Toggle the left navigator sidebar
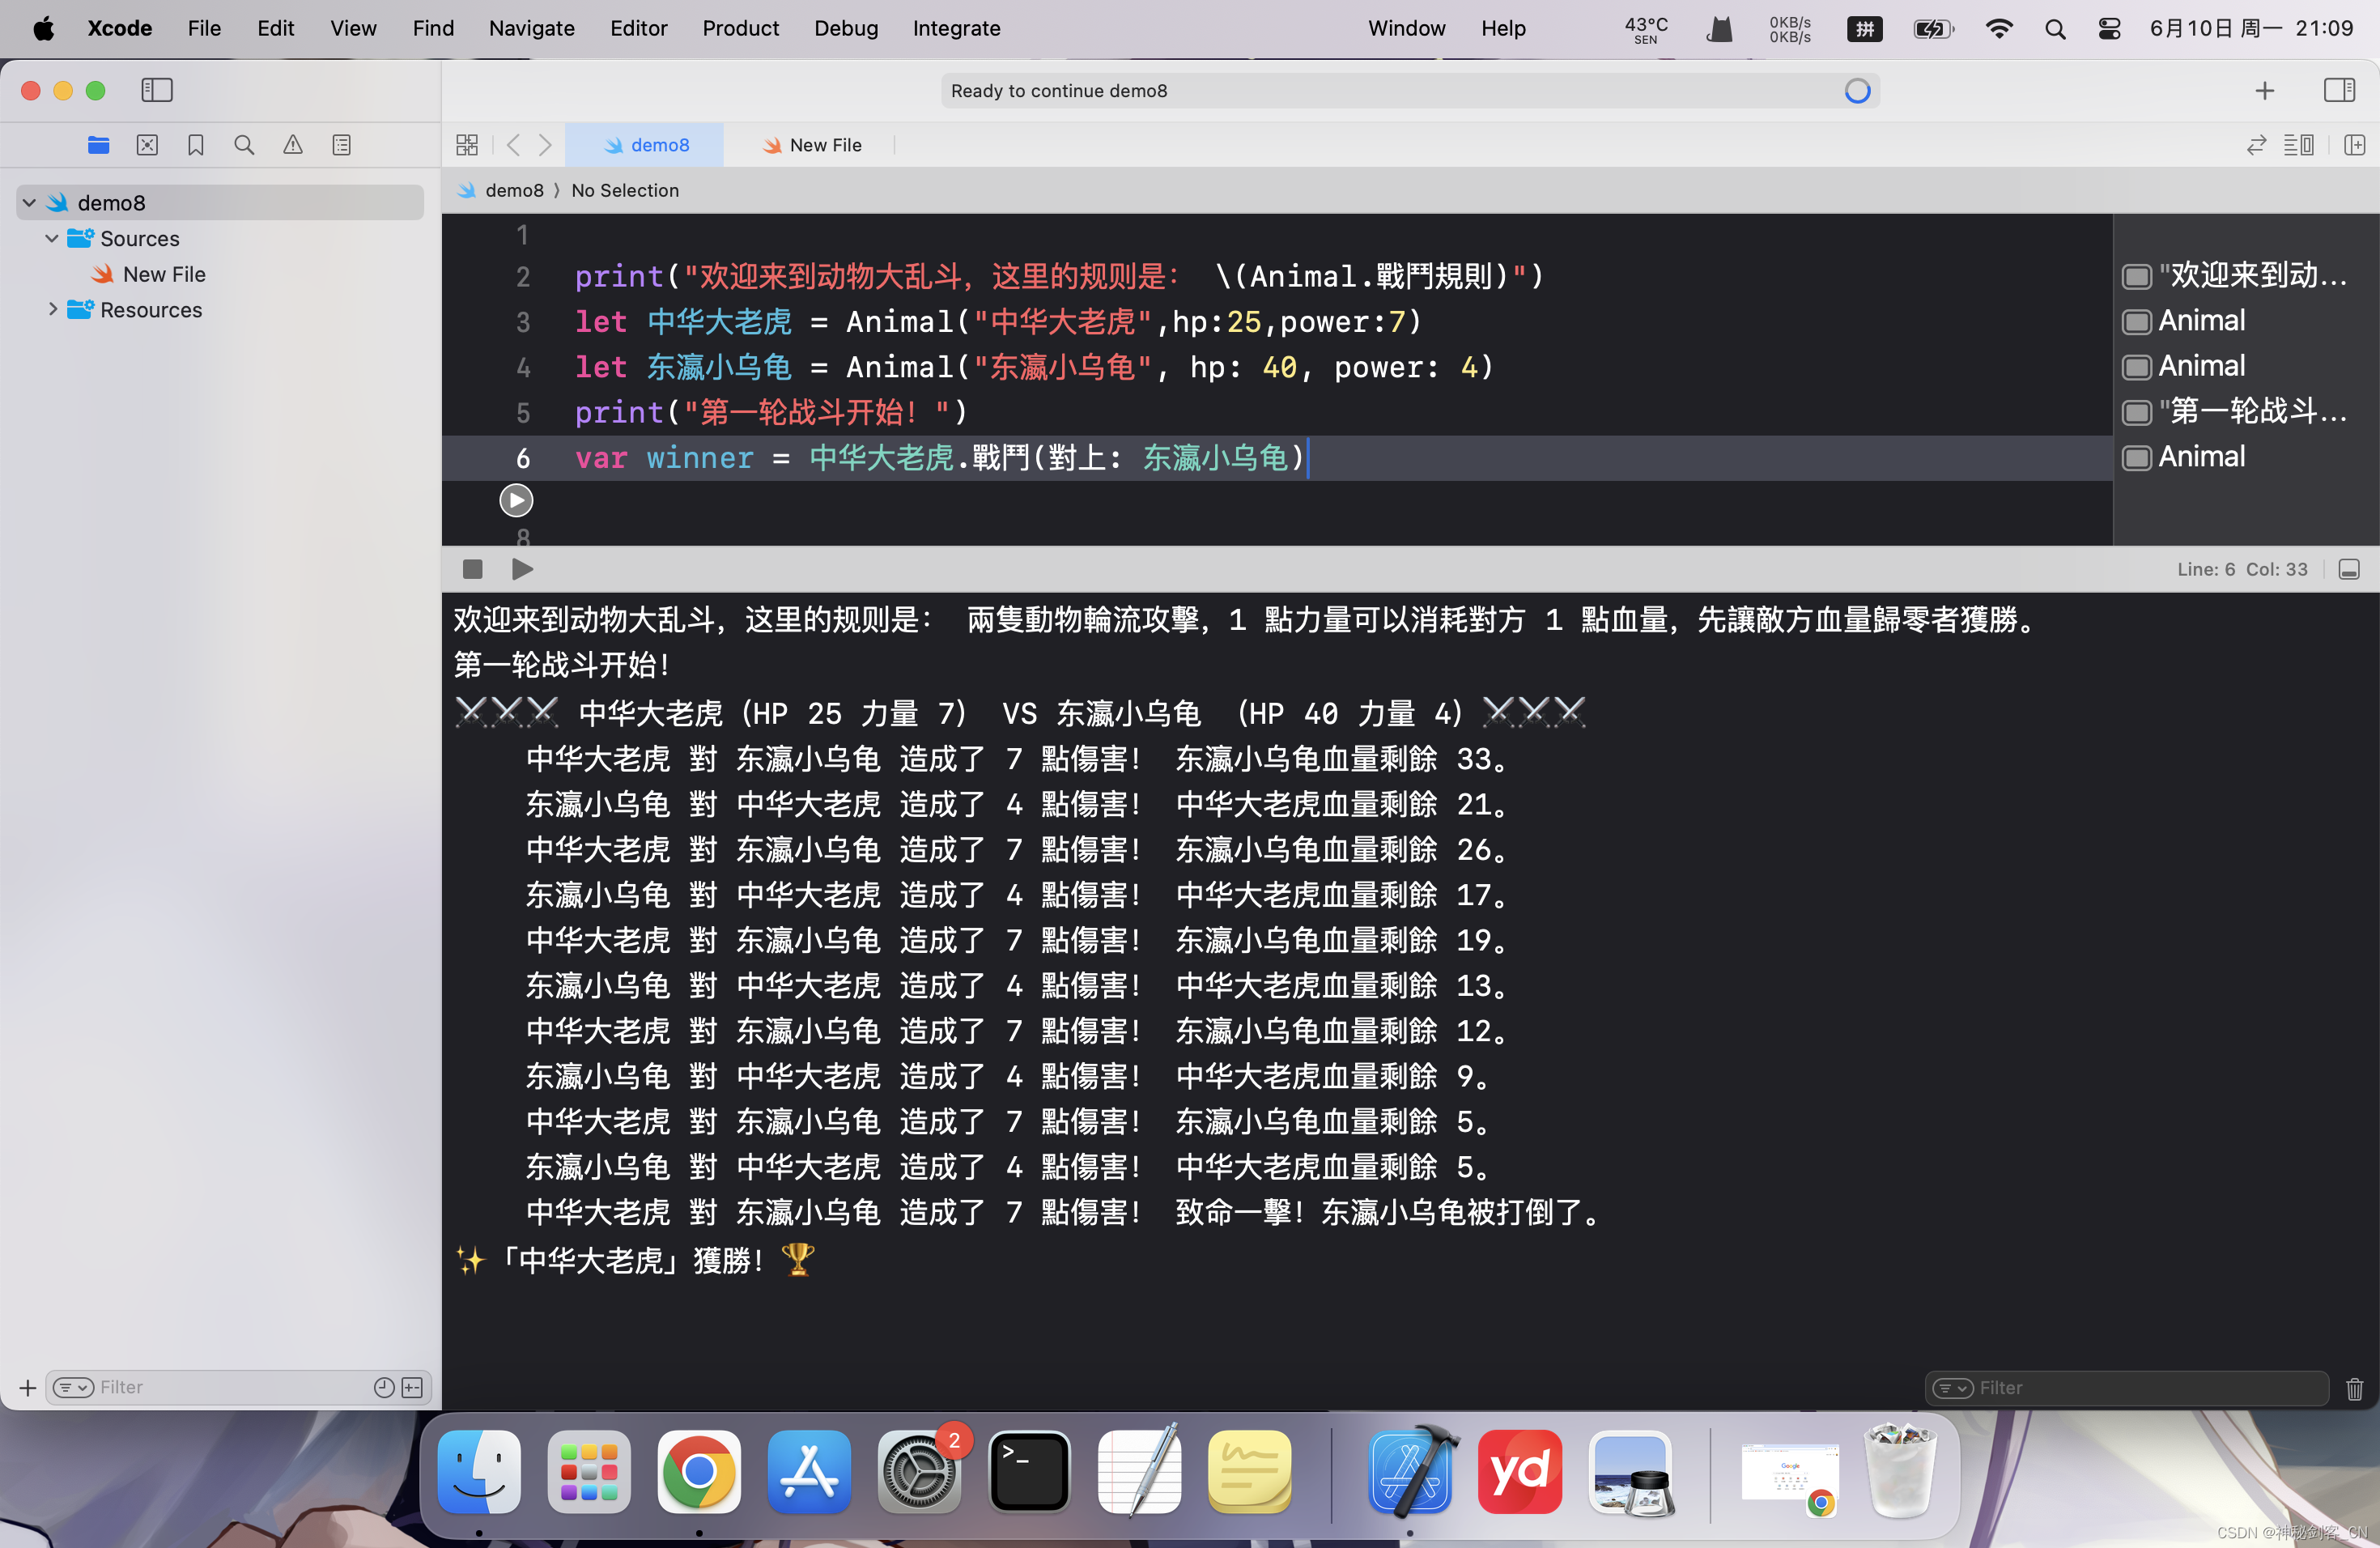The width and height of the screenshot is (2380, 1548). [157, 90]
